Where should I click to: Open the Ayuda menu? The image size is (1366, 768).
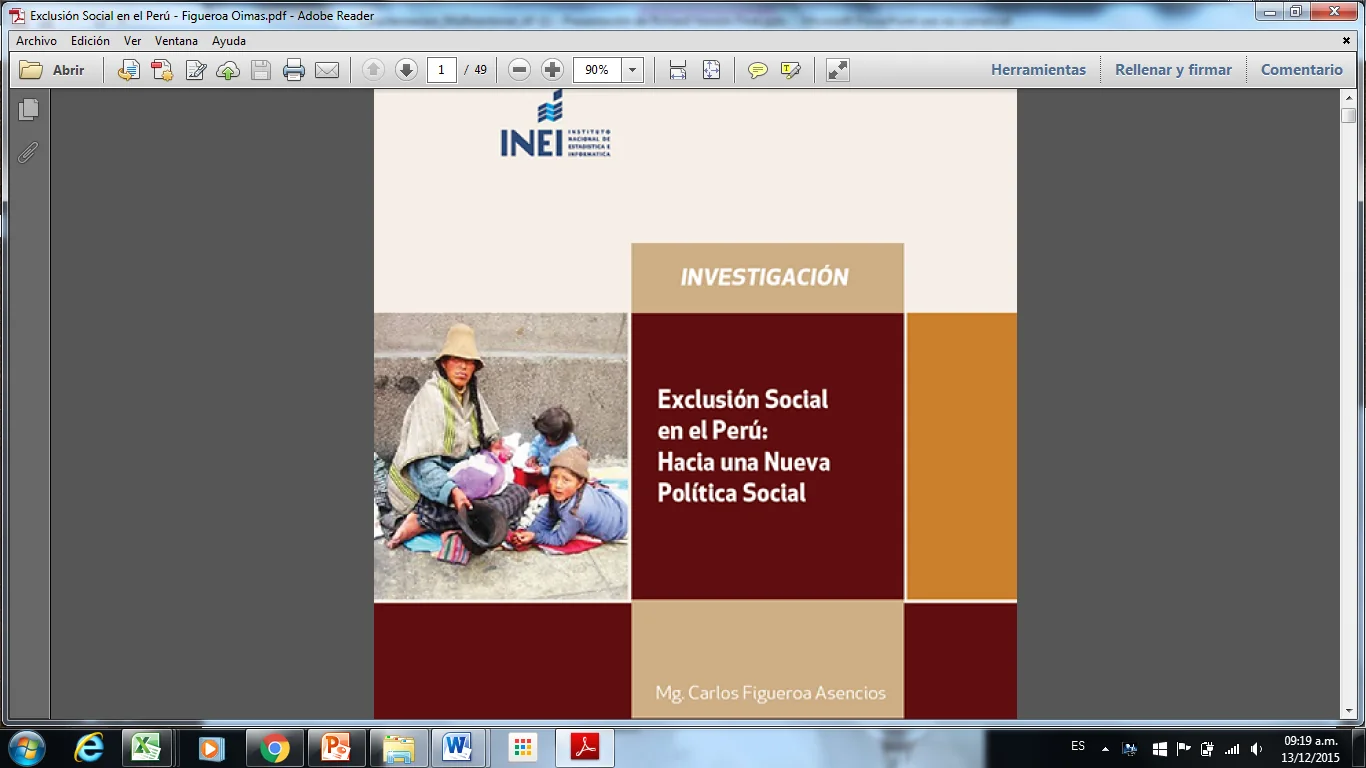[x=229, y=41]
